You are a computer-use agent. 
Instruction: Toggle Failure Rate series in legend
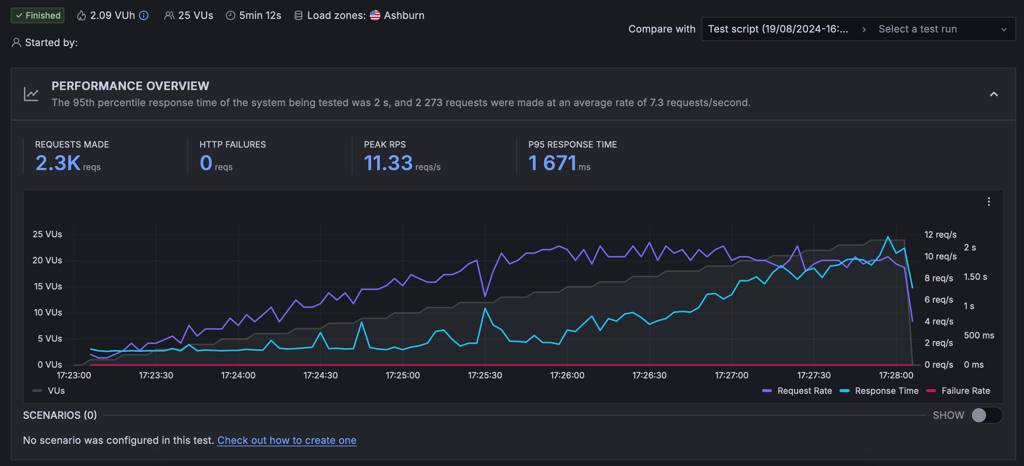pos(959,391)
